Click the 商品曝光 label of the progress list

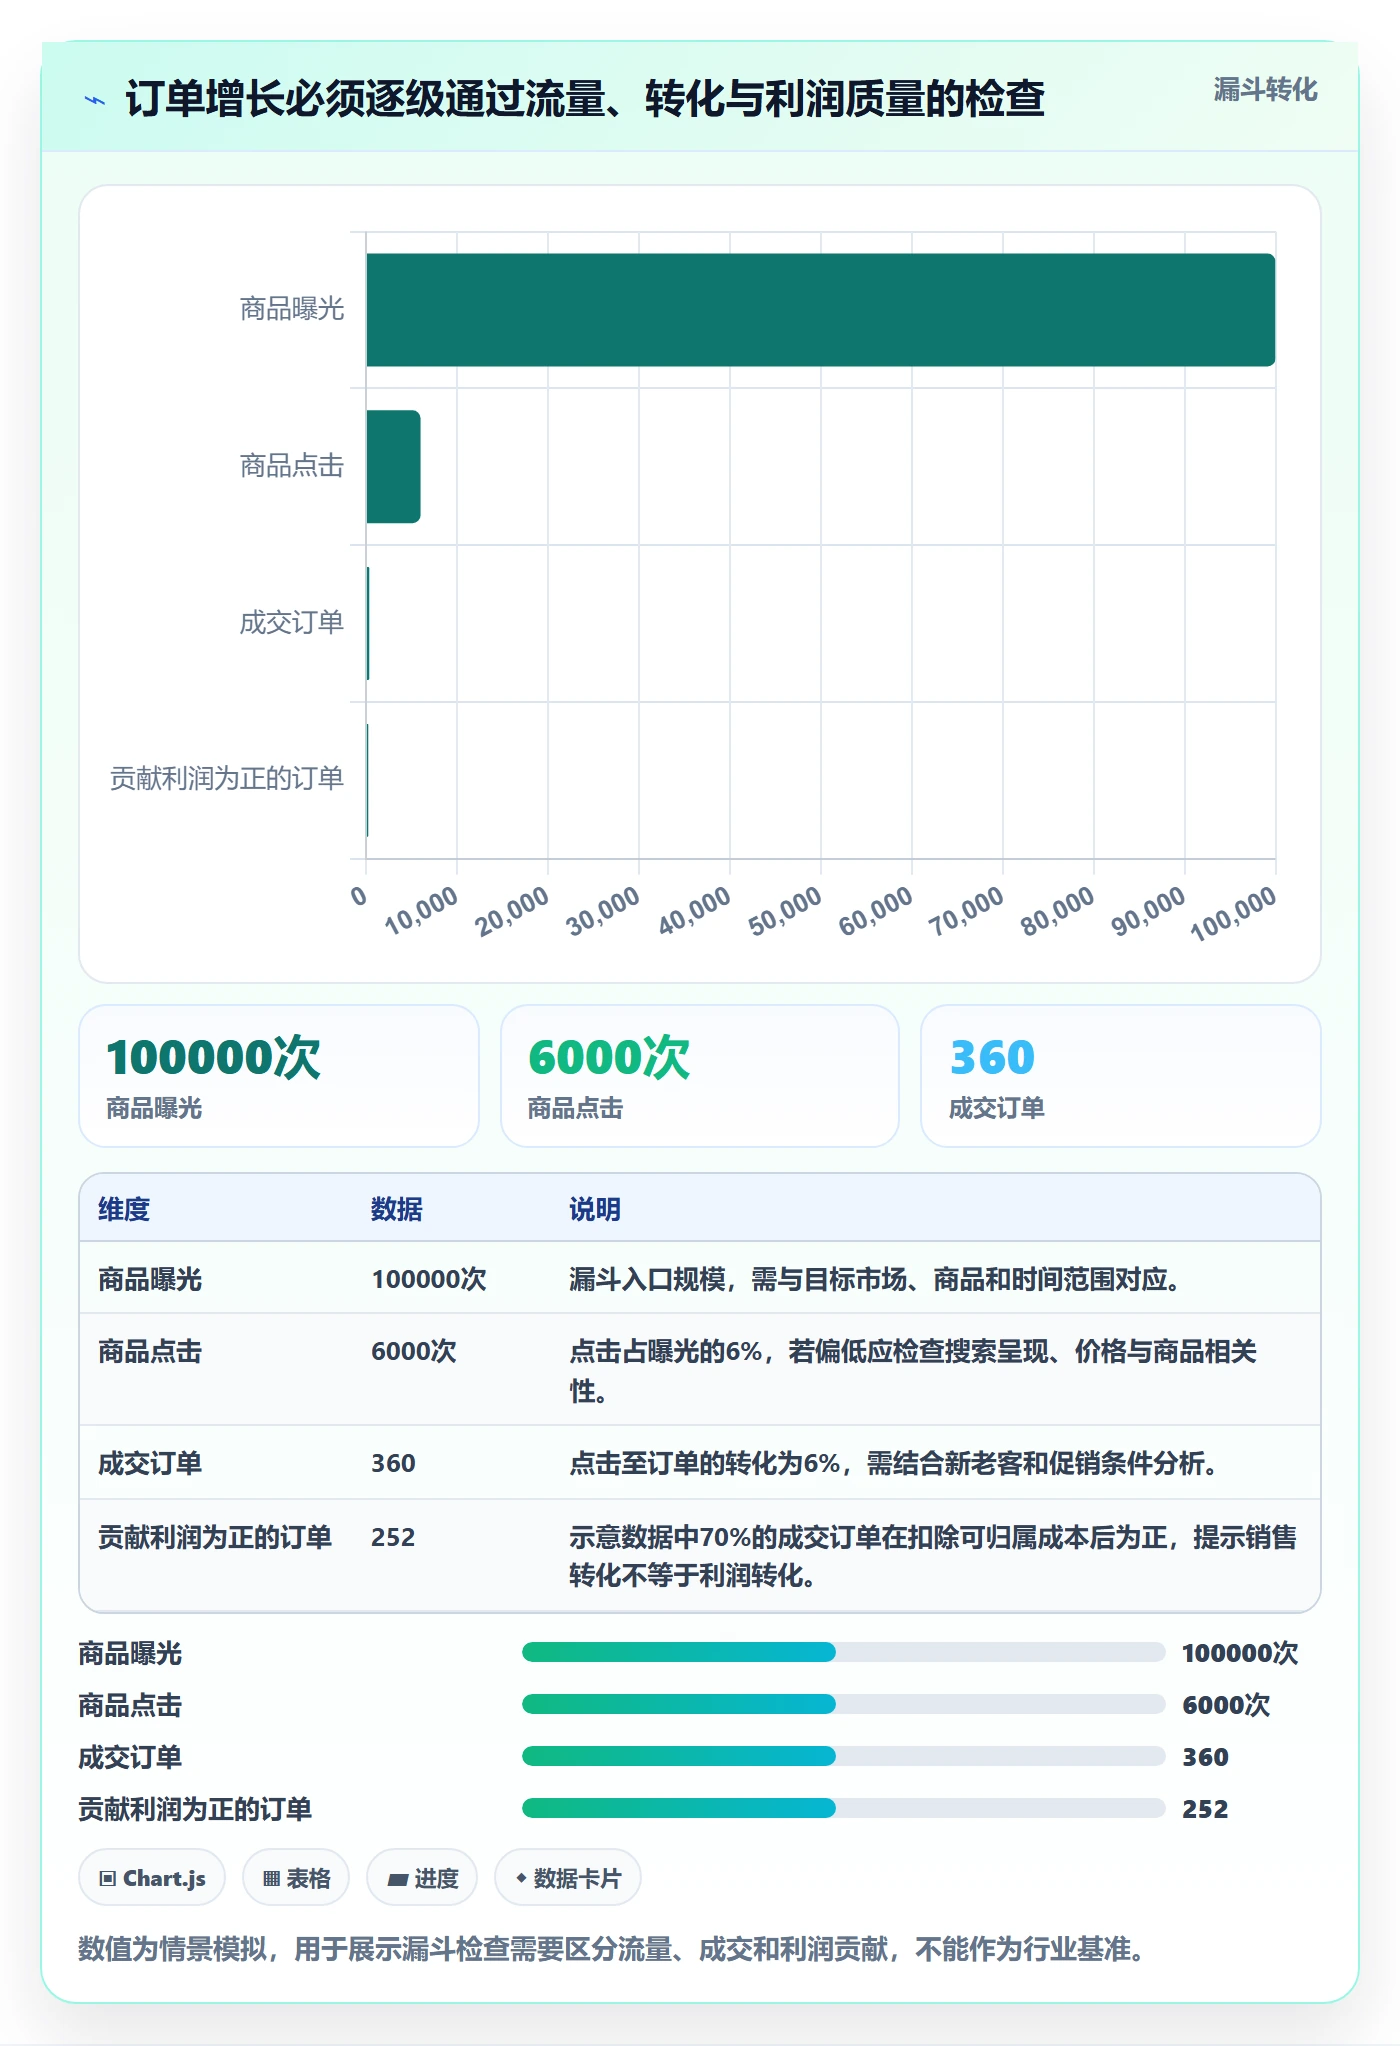pos(130,1653)
